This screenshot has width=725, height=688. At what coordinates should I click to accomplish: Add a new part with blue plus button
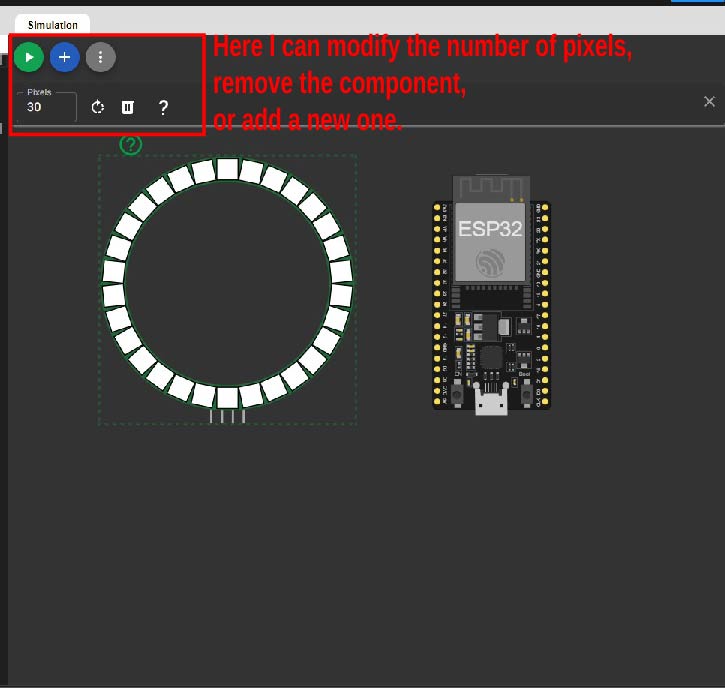[x=65, y=57]
